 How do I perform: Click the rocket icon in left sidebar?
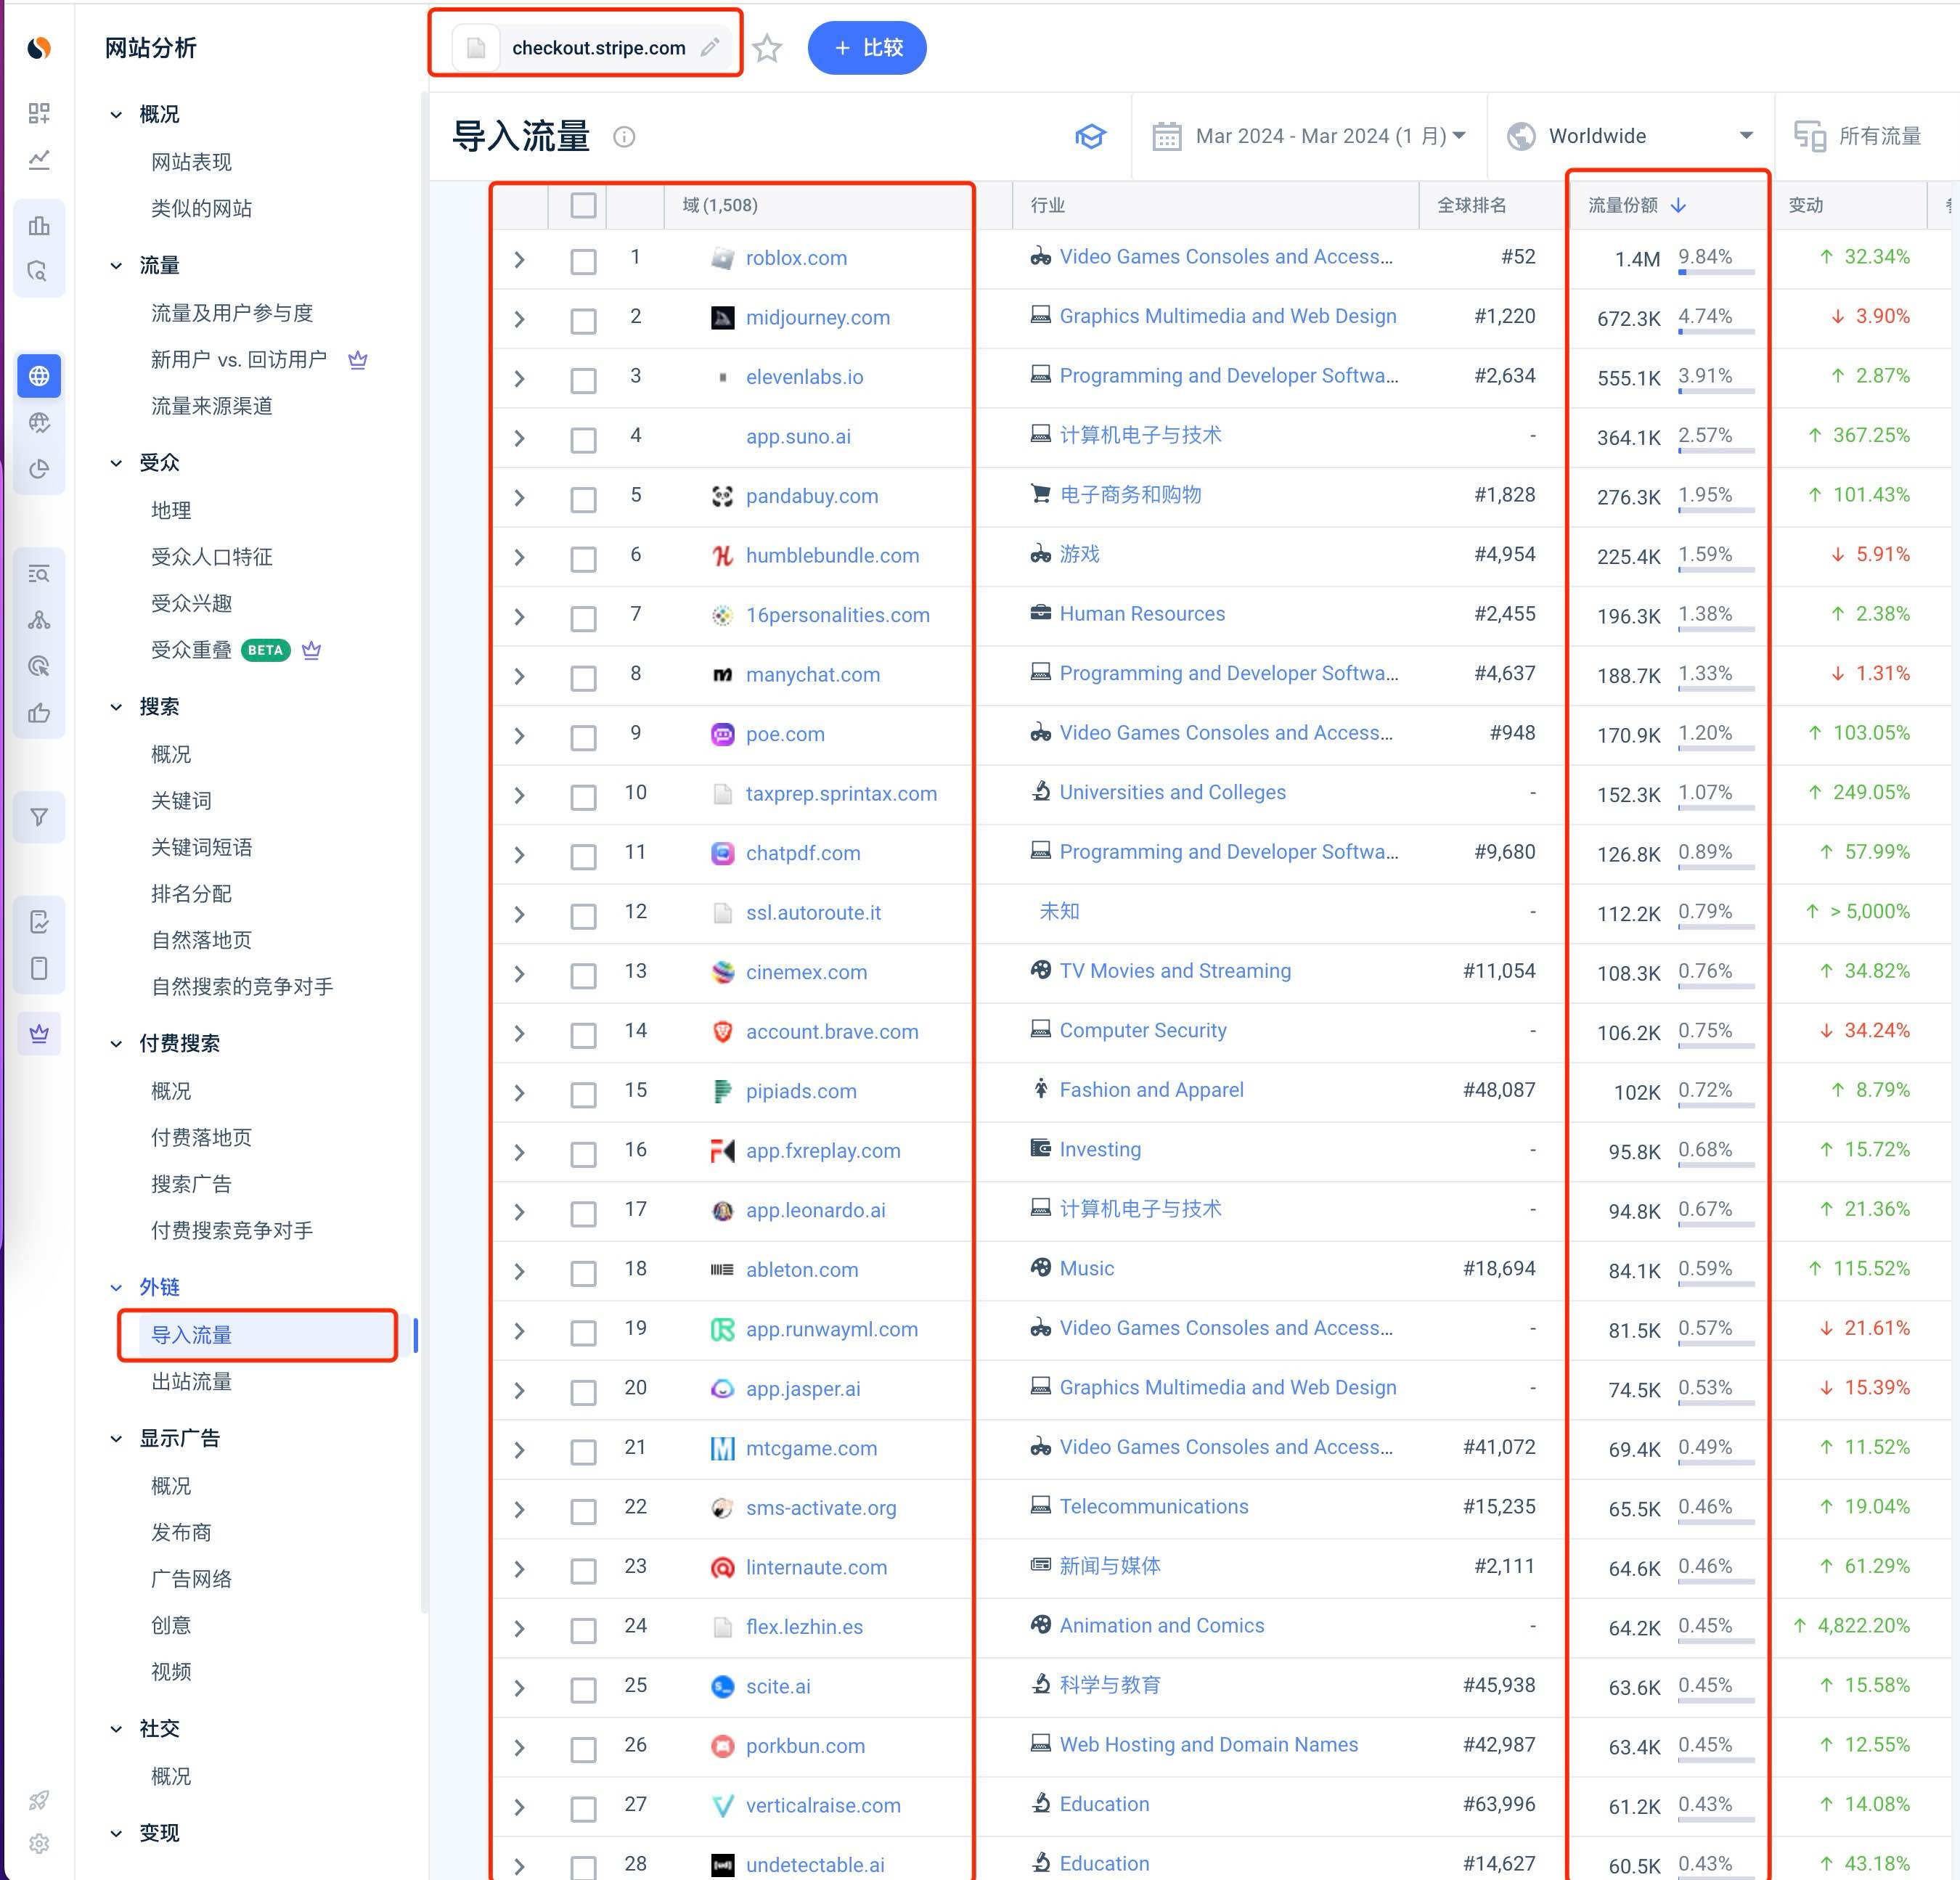[x=39, y=1800]
